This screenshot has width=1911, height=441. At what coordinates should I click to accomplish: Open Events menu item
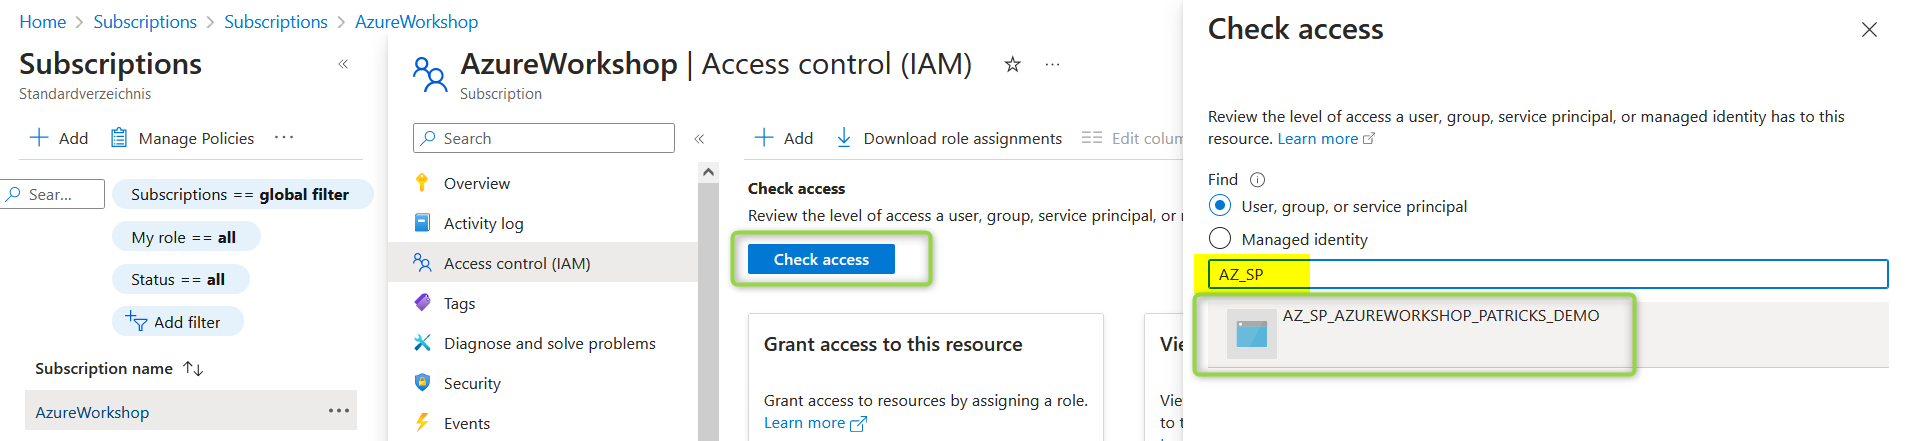(467, 423)
